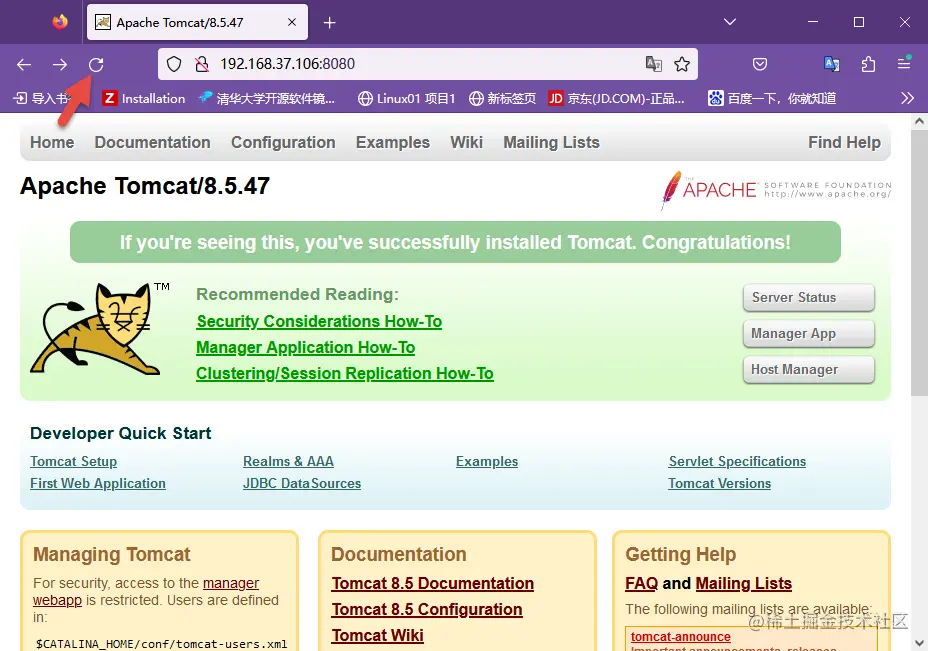This screenshot has width=928, height=651.
Task: Open the Examples quick start link
Action: click(486, 461)
